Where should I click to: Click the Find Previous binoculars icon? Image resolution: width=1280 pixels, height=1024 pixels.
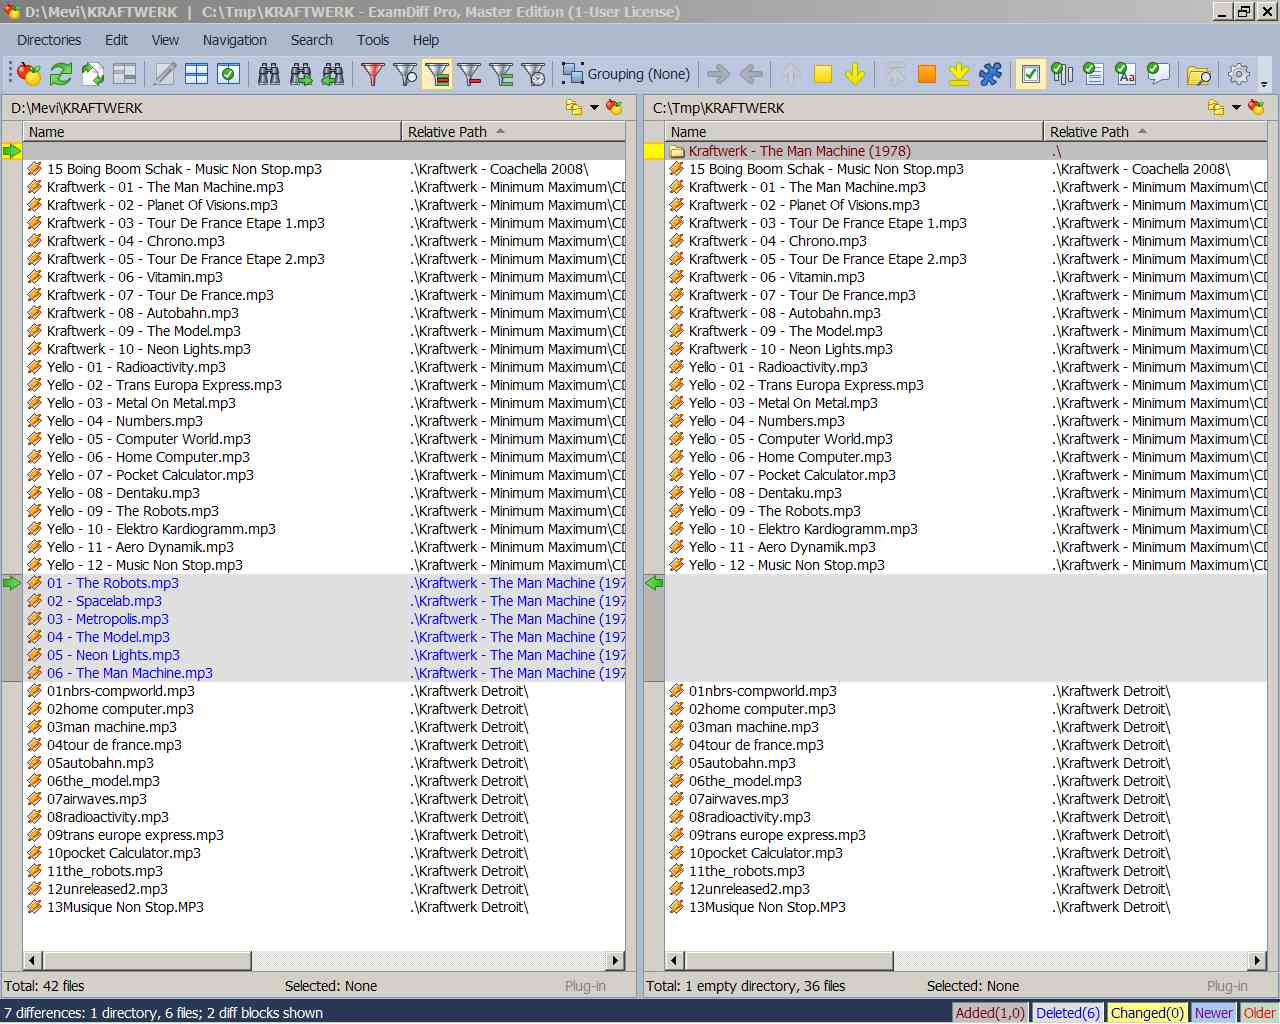click(x=333, y=74)
